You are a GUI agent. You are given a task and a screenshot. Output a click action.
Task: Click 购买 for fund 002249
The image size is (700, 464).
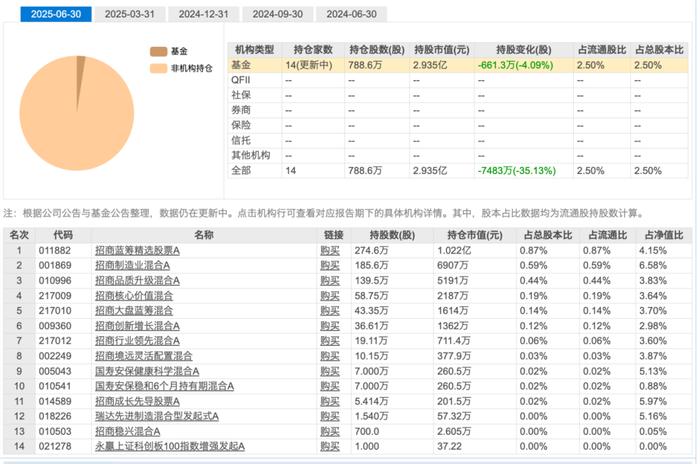(x=330, y=356)
